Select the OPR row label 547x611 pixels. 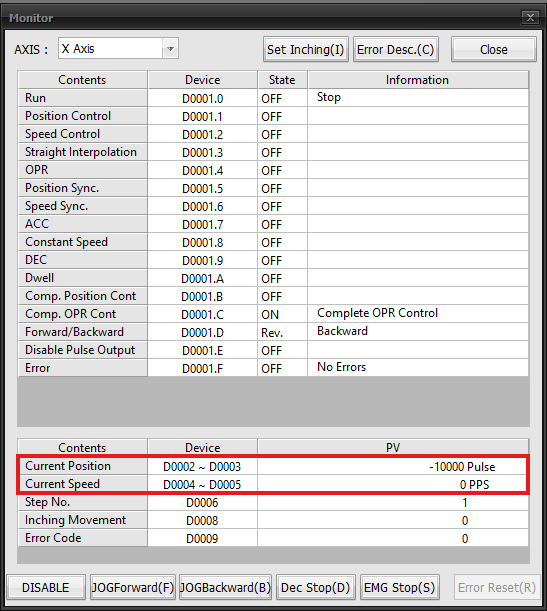tap(83, 170)
